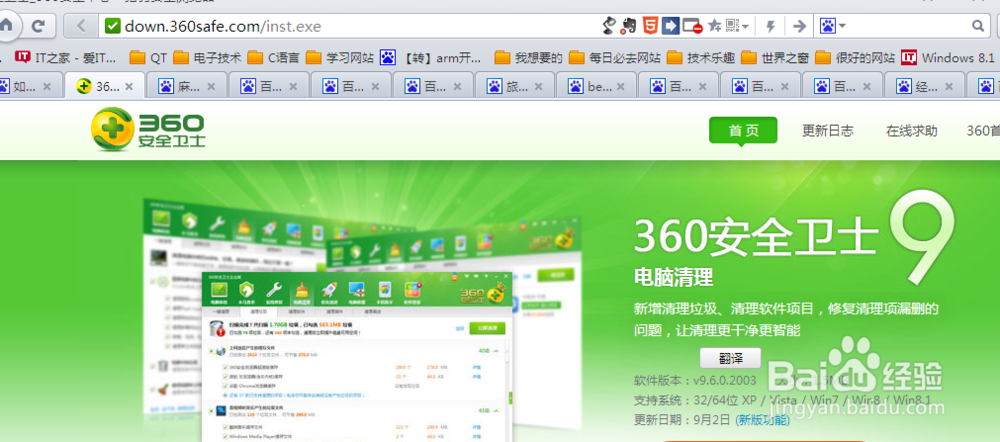Click the 翻译 button
This screenshot has width=1000, height=442.
730,358
